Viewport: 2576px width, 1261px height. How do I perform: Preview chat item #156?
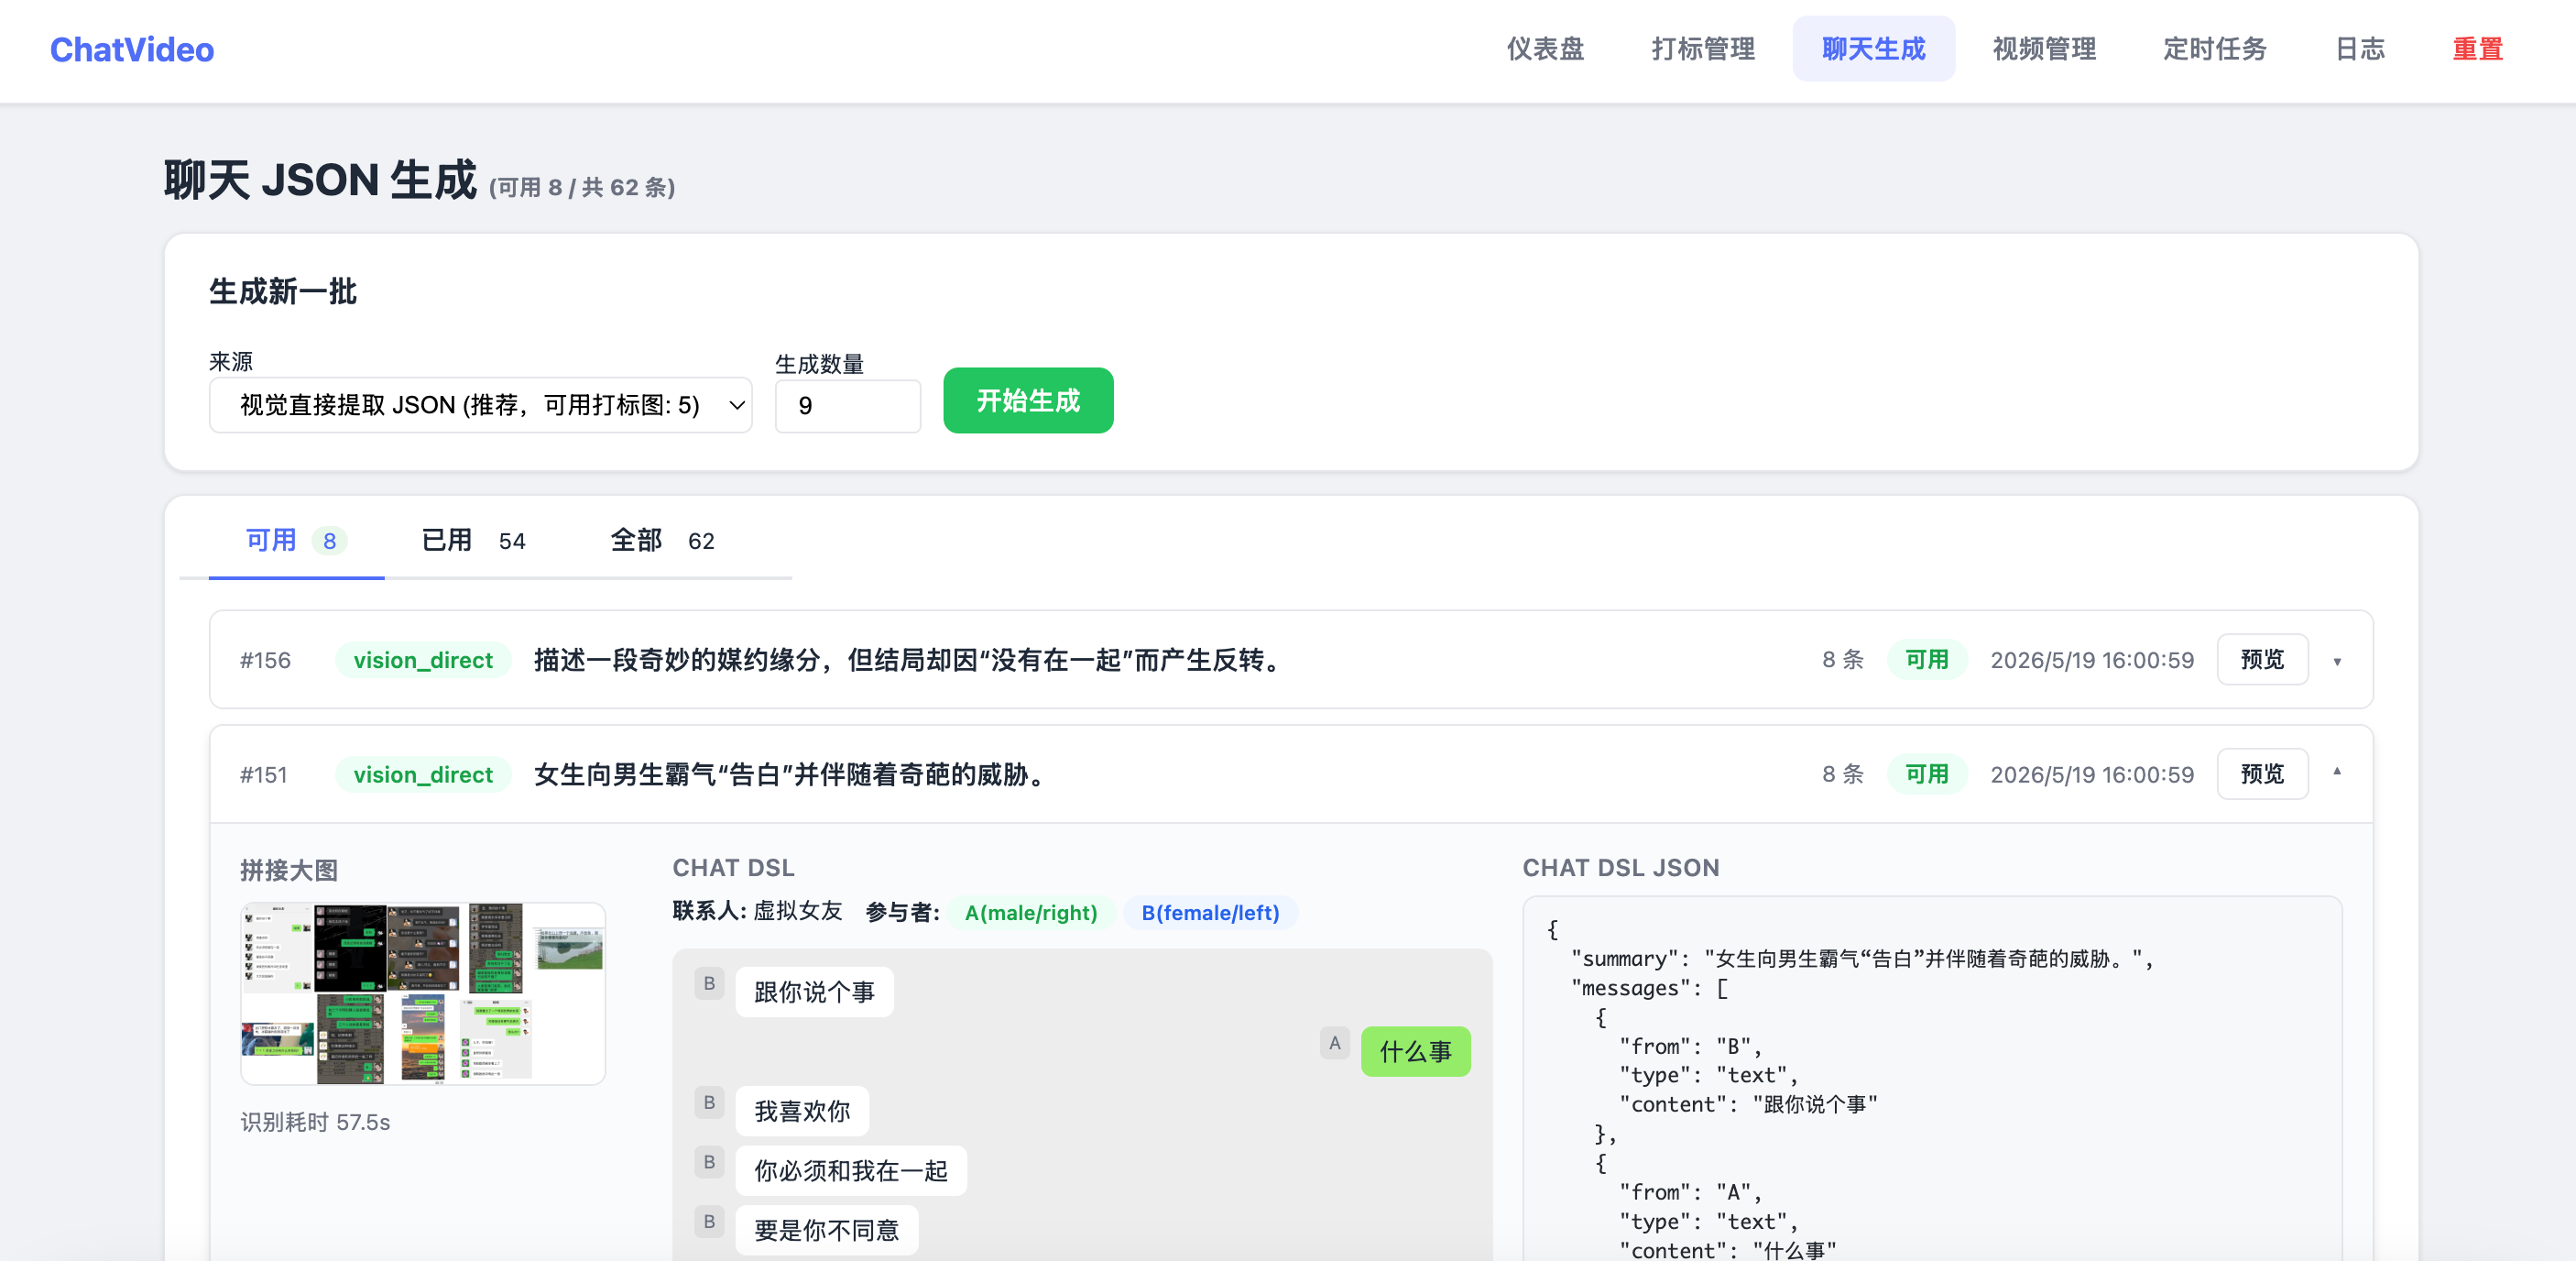(x=2262, y=660)
